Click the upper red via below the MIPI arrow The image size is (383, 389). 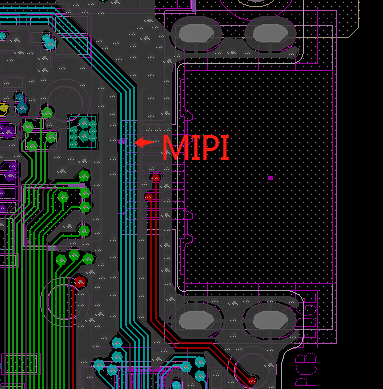[x=156, y=178]
